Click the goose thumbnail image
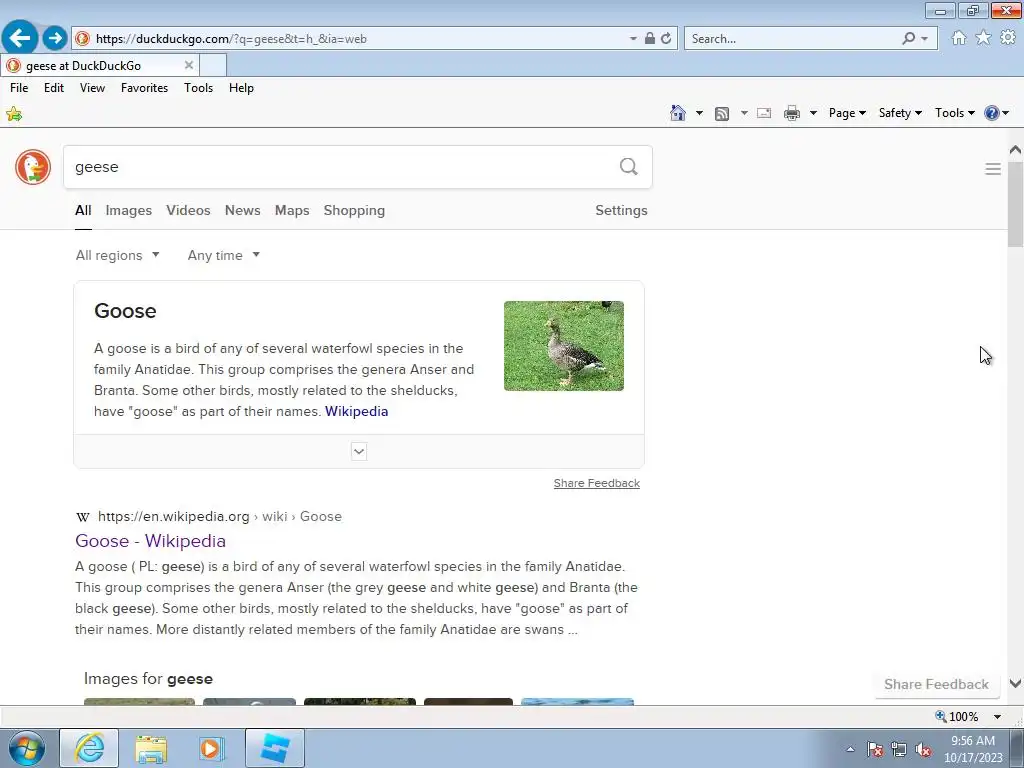Screen dimensions: 1024x768 point(564,346)
